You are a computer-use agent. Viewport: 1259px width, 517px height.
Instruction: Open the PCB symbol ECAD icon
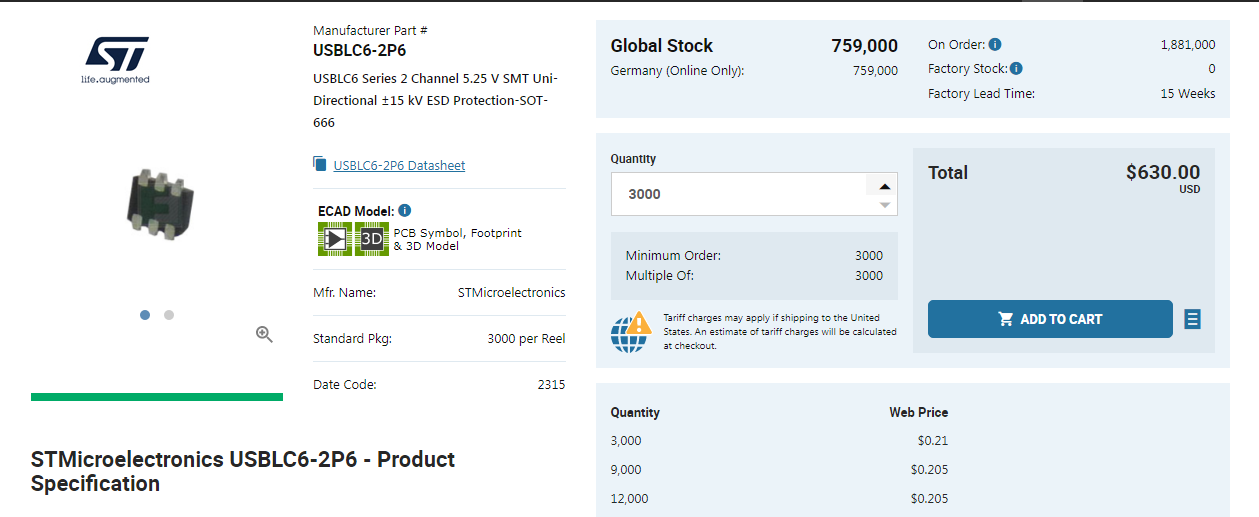335,239
